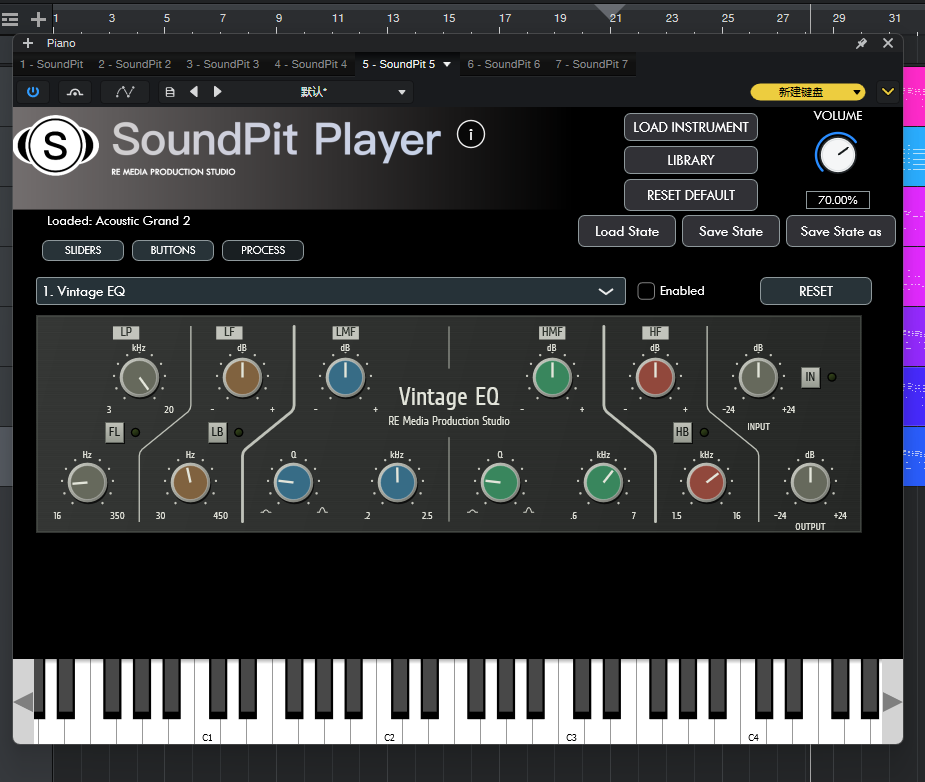Viewport: 925px width, 782px height.
Task: Click the HF 1.5-16 kHz frequency knob
Action: click(x=706, y=483)
